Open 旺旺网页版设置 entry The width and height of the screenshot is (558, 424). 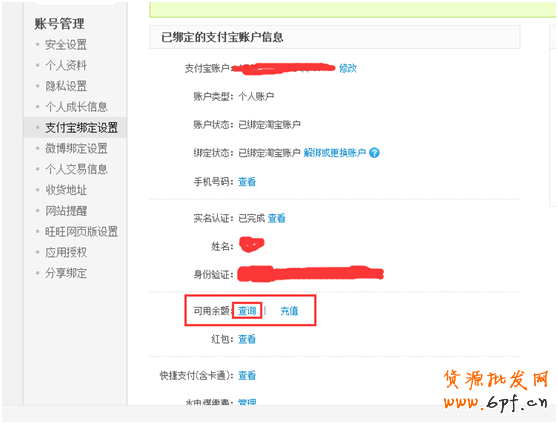(81, 232)
